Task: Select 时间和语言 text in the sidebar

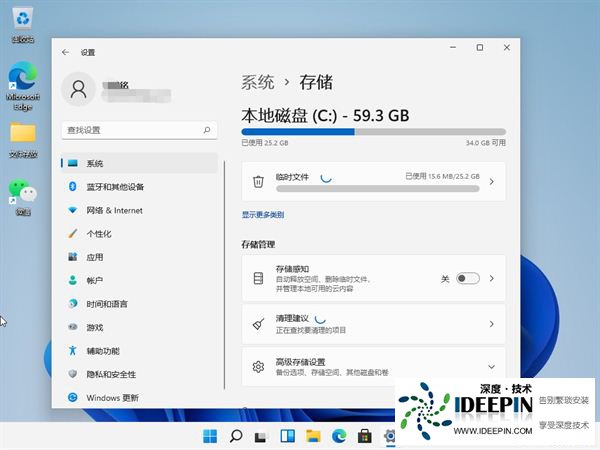Action: tap(107, 304)
